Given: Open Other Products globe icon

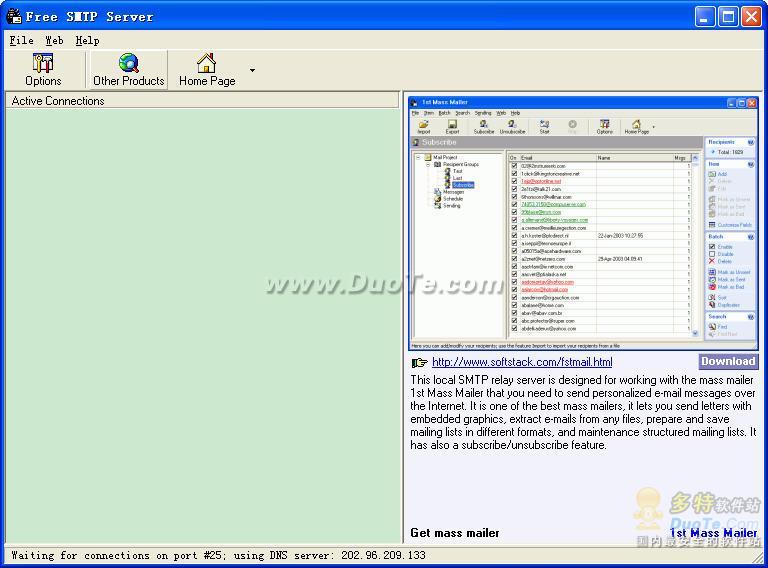Looking at the screenshot, I should pos(128,63).
